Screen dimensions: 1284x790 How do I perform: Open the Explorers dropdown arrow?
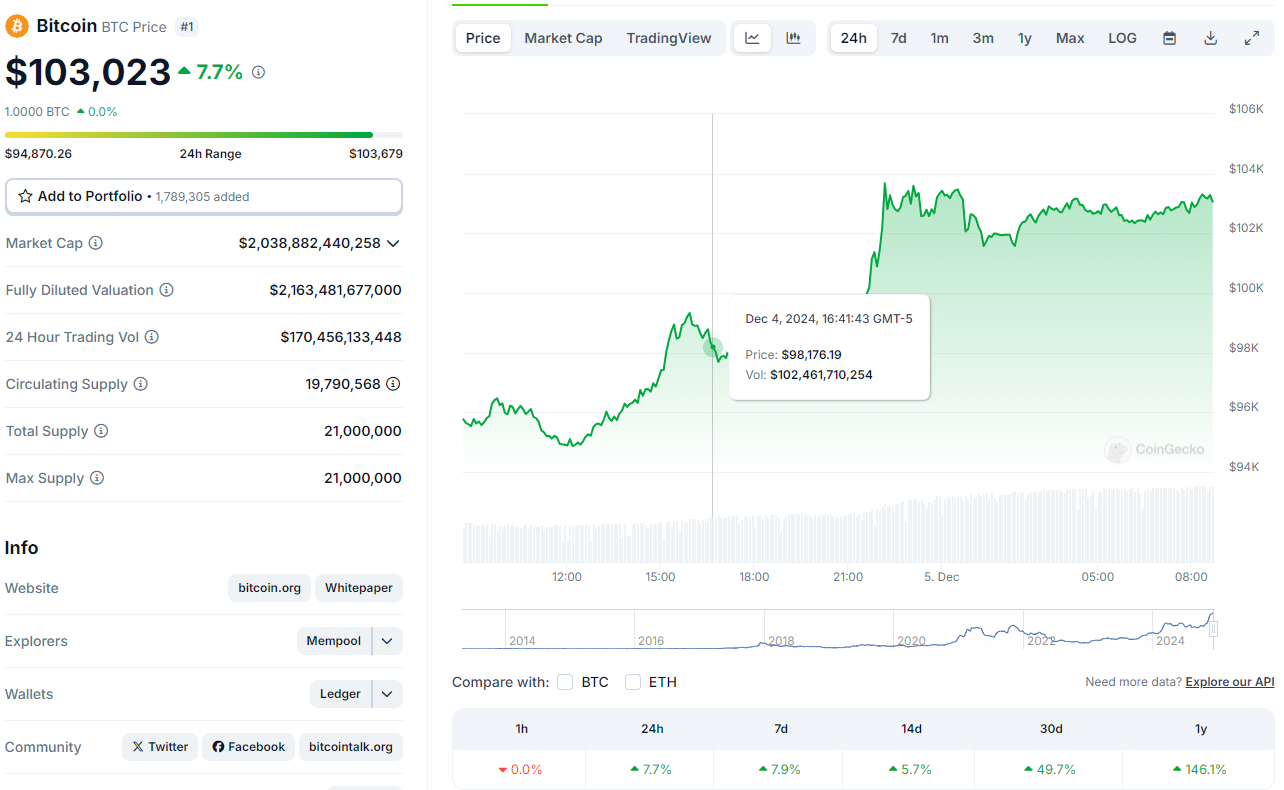pyautogui.click(x=387, y=641)
